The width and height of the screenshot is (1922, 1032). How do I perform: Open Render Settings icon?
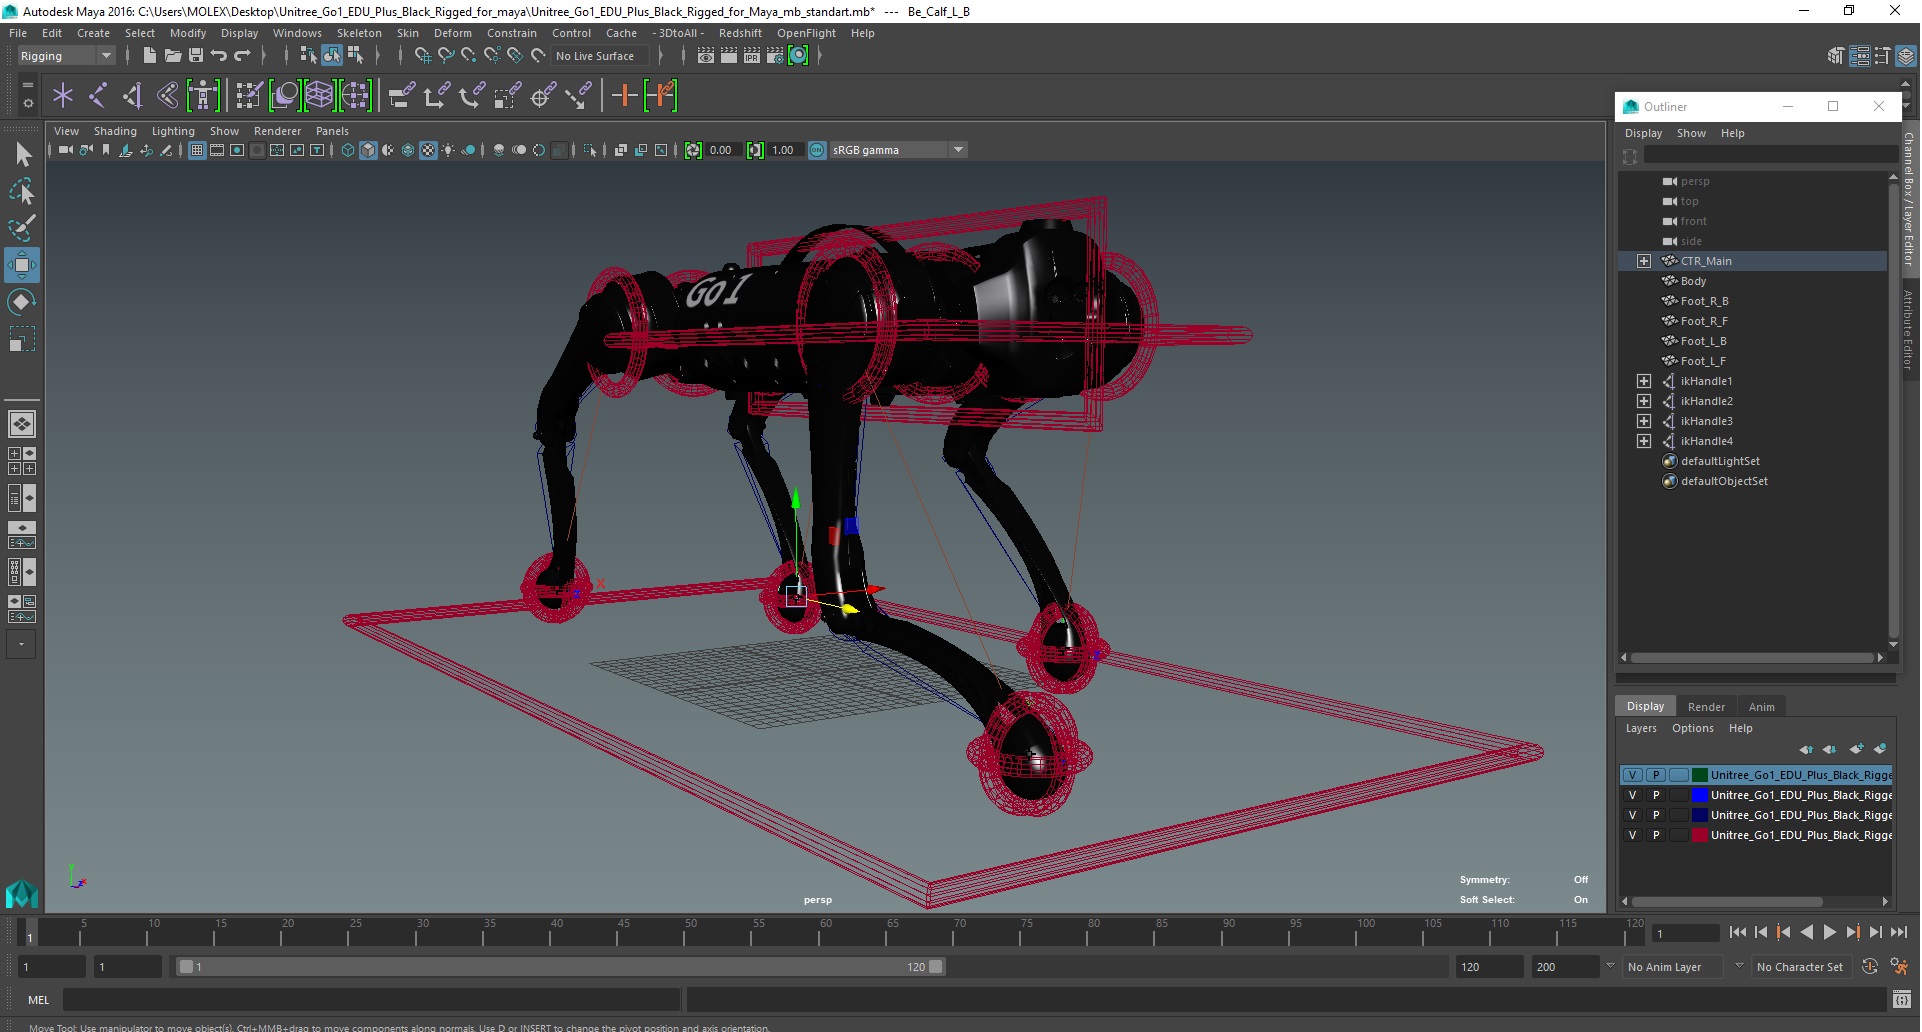(775, 56)
